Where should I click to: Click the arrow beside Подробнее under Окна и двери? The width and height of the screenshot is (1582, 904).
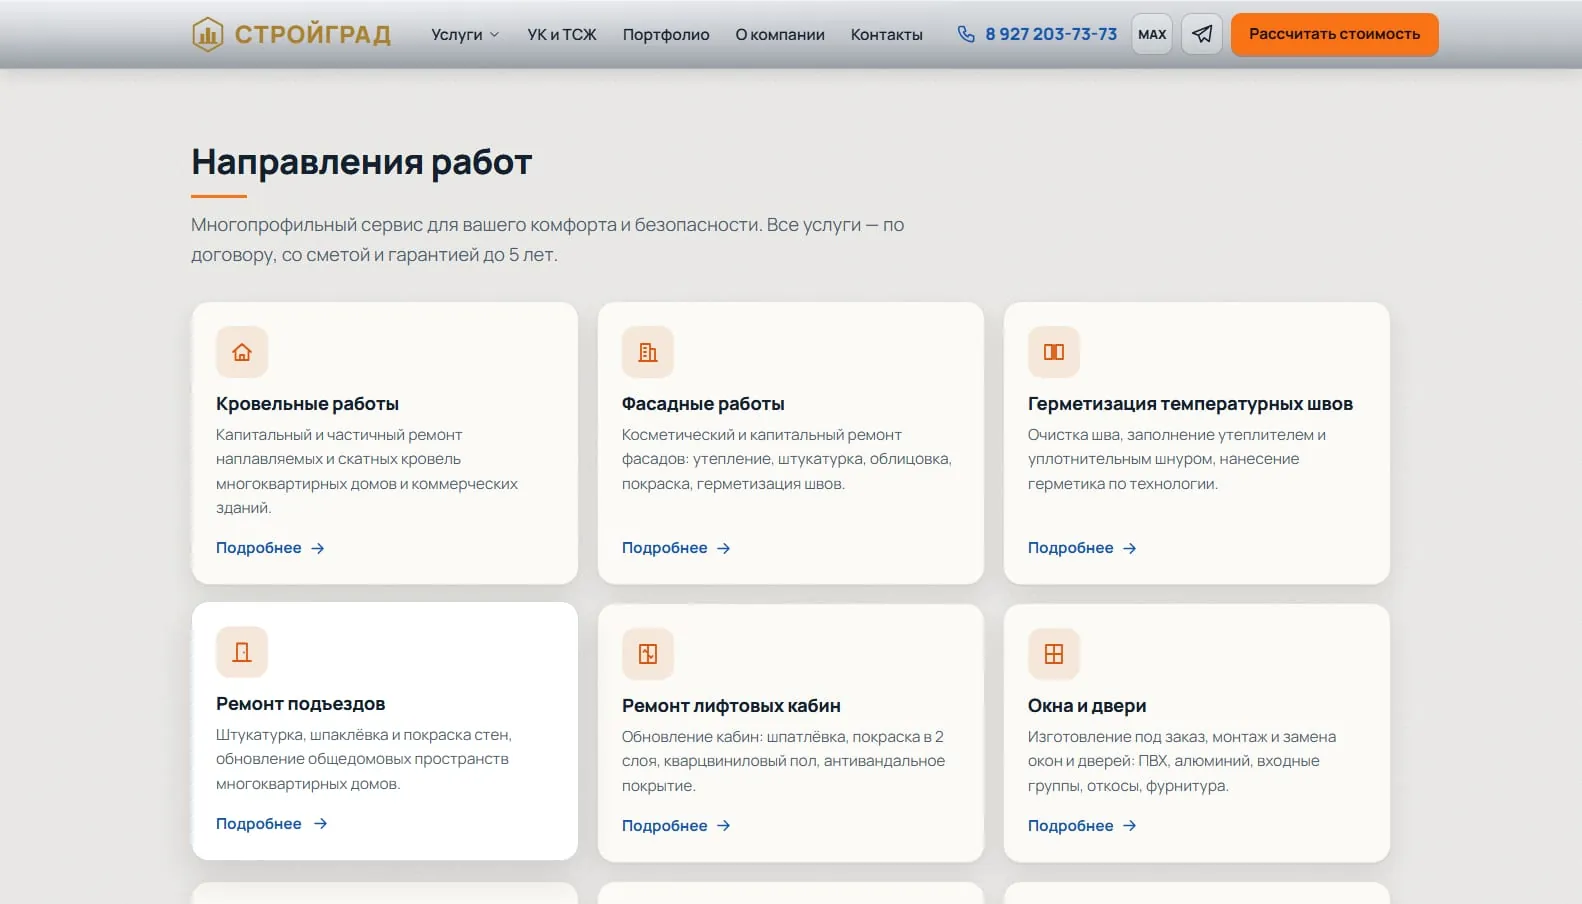[x=1130, y=826]
